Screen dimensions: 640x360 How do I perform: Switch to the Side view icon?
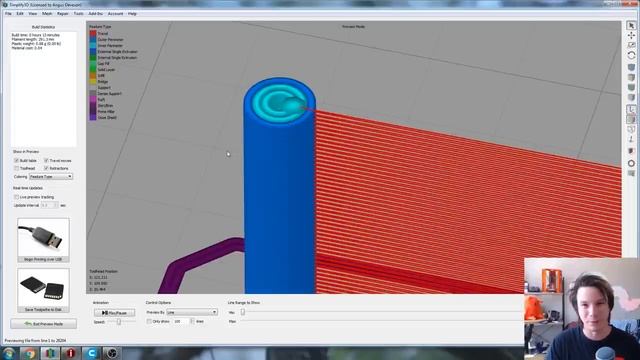tap(631, 98)
